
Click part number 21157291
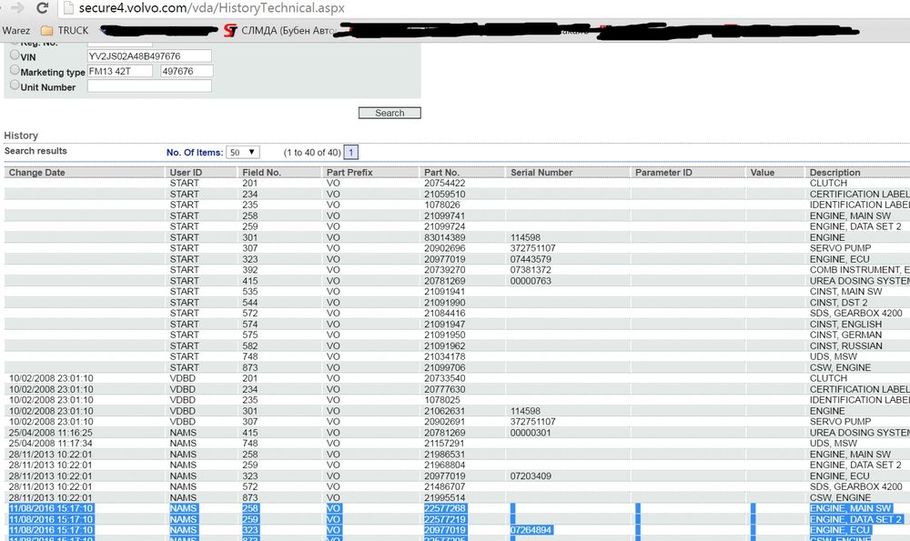tap(445, 443)
